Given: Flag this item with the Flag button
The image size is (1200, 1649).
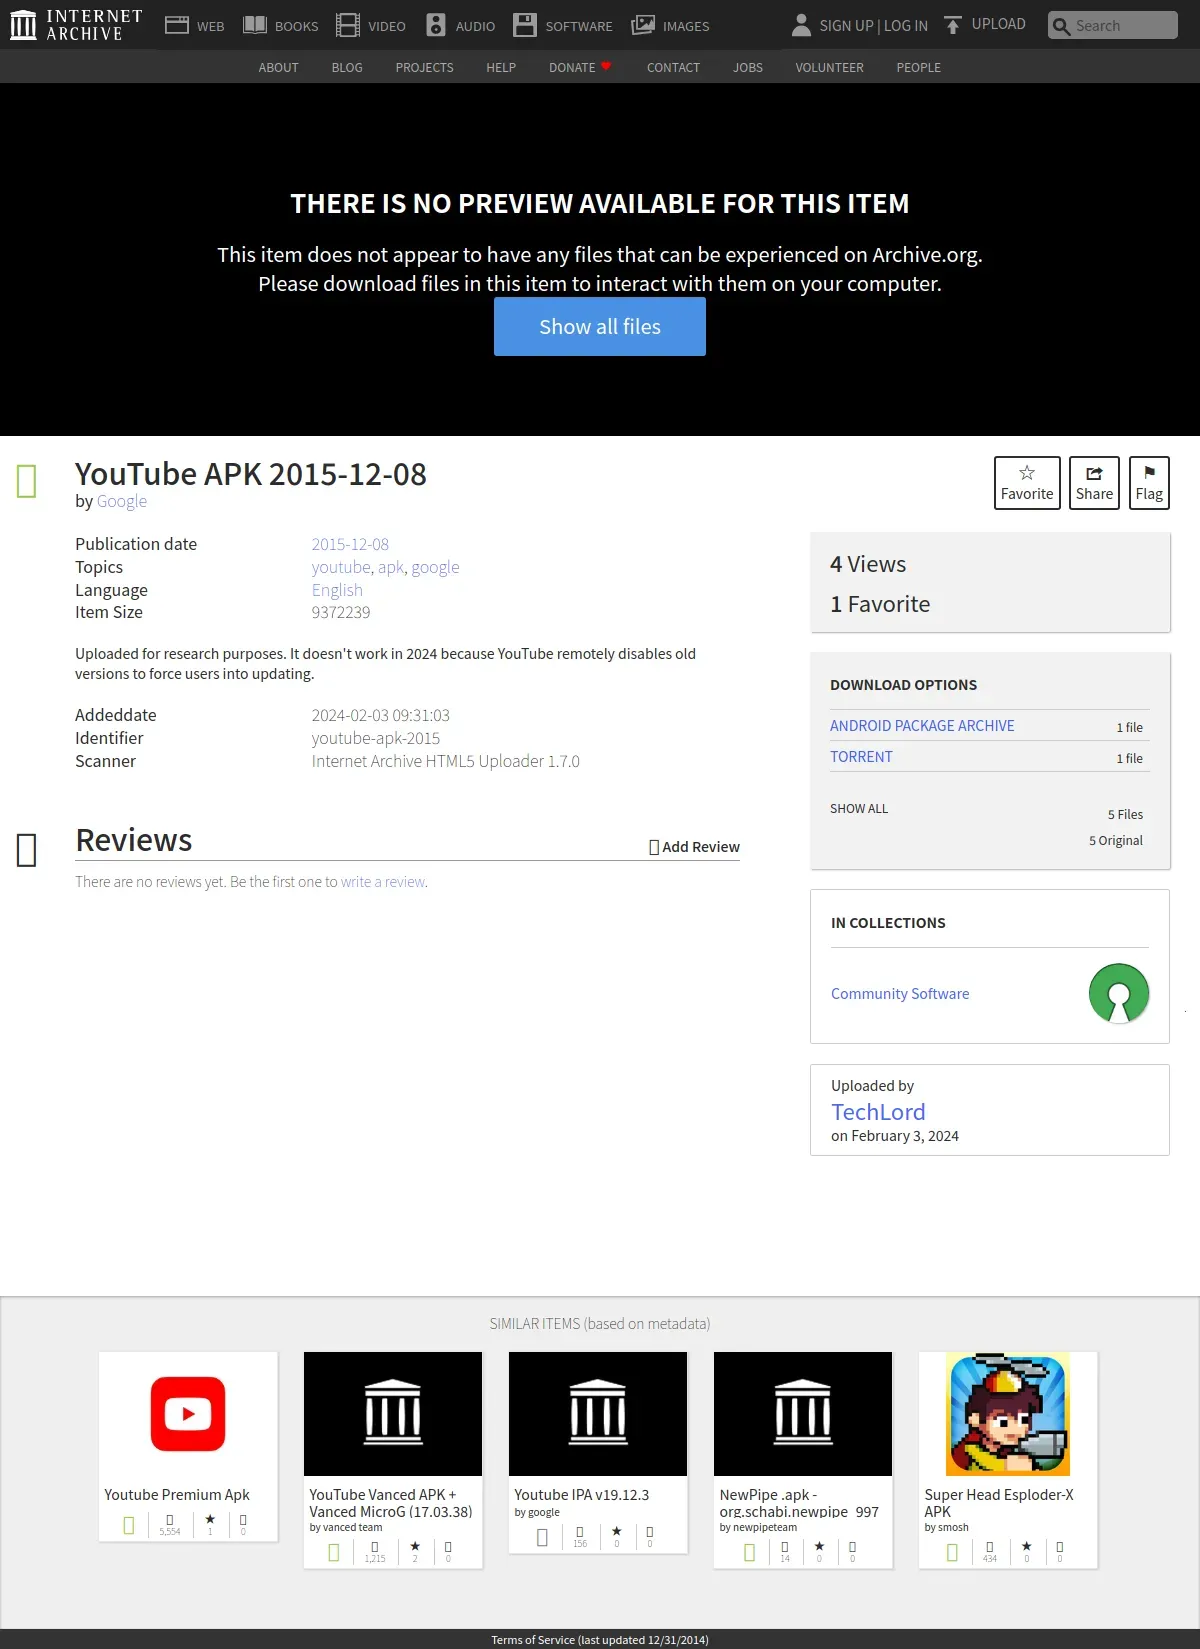Looking at the screenshot, I should coord(1149,483).
